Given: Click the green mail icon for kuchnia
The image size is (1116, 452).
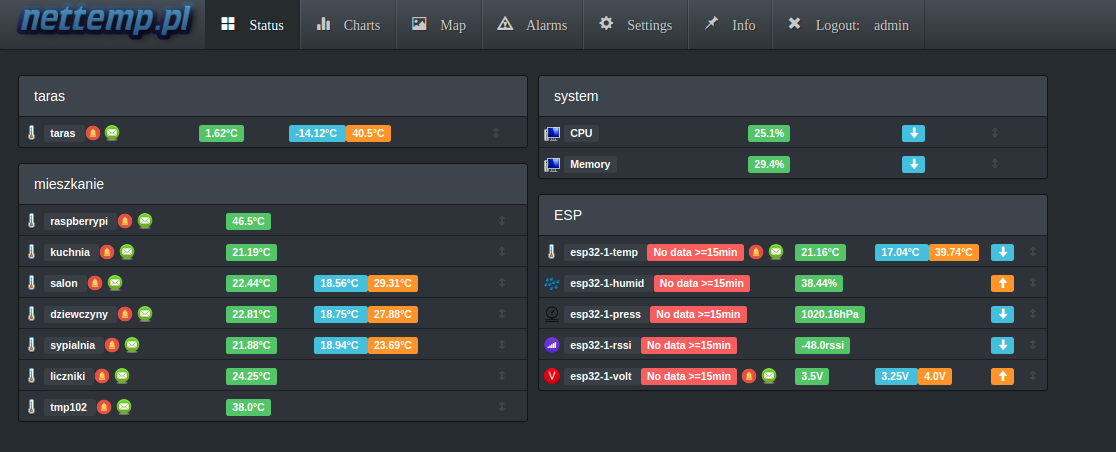Looking at the screenshot, I should [x=127, y=252].
